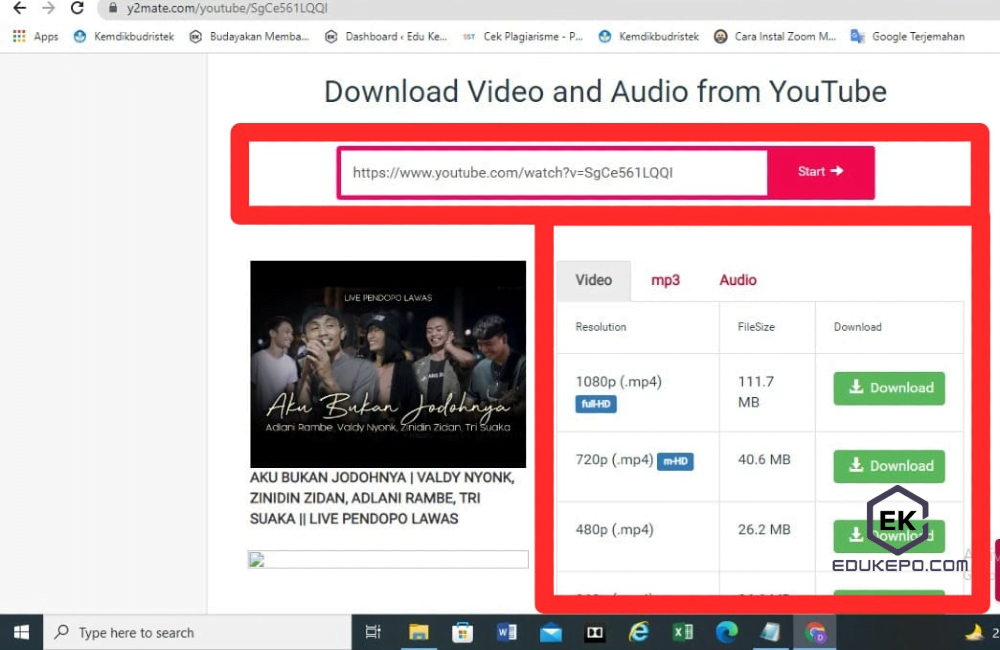
Task: Select the Video tab
Action: (593, 280)
